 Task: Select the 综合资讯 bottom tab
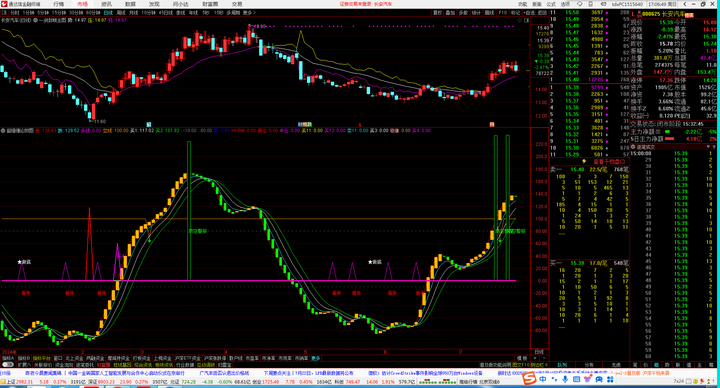[142, 365]
